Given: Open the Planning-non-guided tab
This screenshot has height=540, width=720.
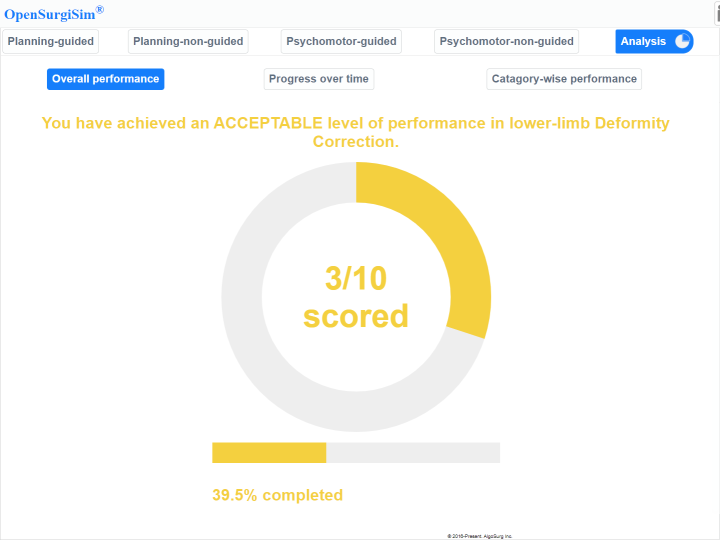Looking at the screenshot, I should 188,41.
